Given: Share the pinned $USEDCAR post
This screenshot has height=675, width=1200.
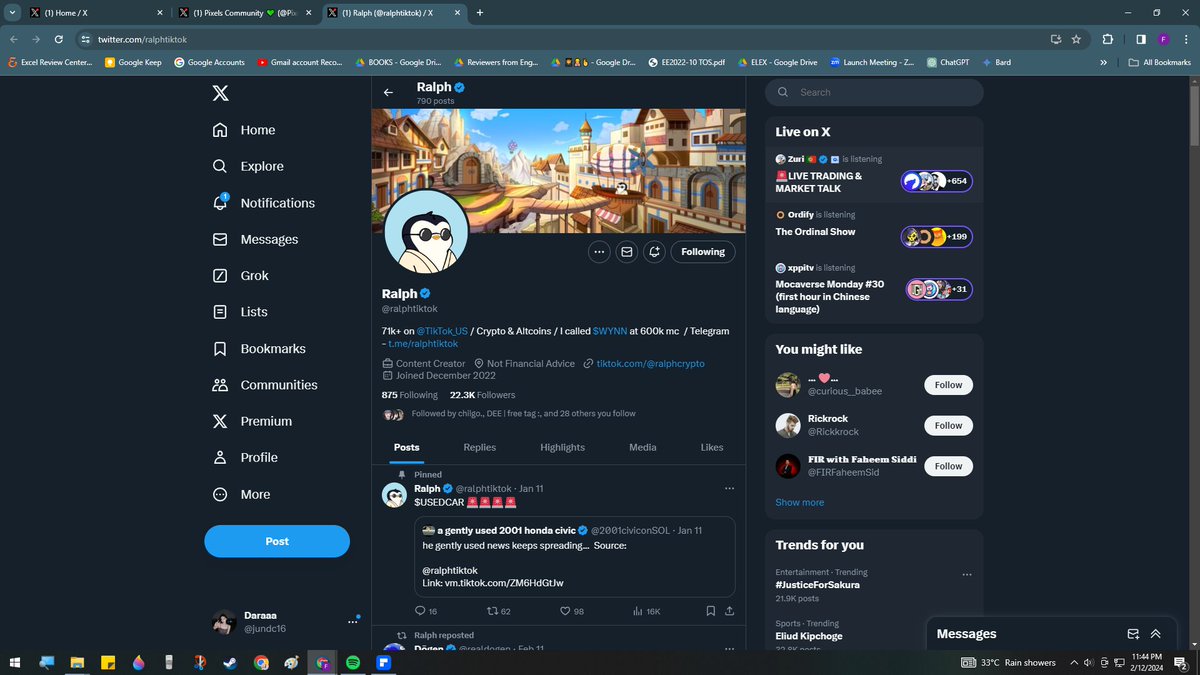Looking at the screenshot, I should 729,610.
